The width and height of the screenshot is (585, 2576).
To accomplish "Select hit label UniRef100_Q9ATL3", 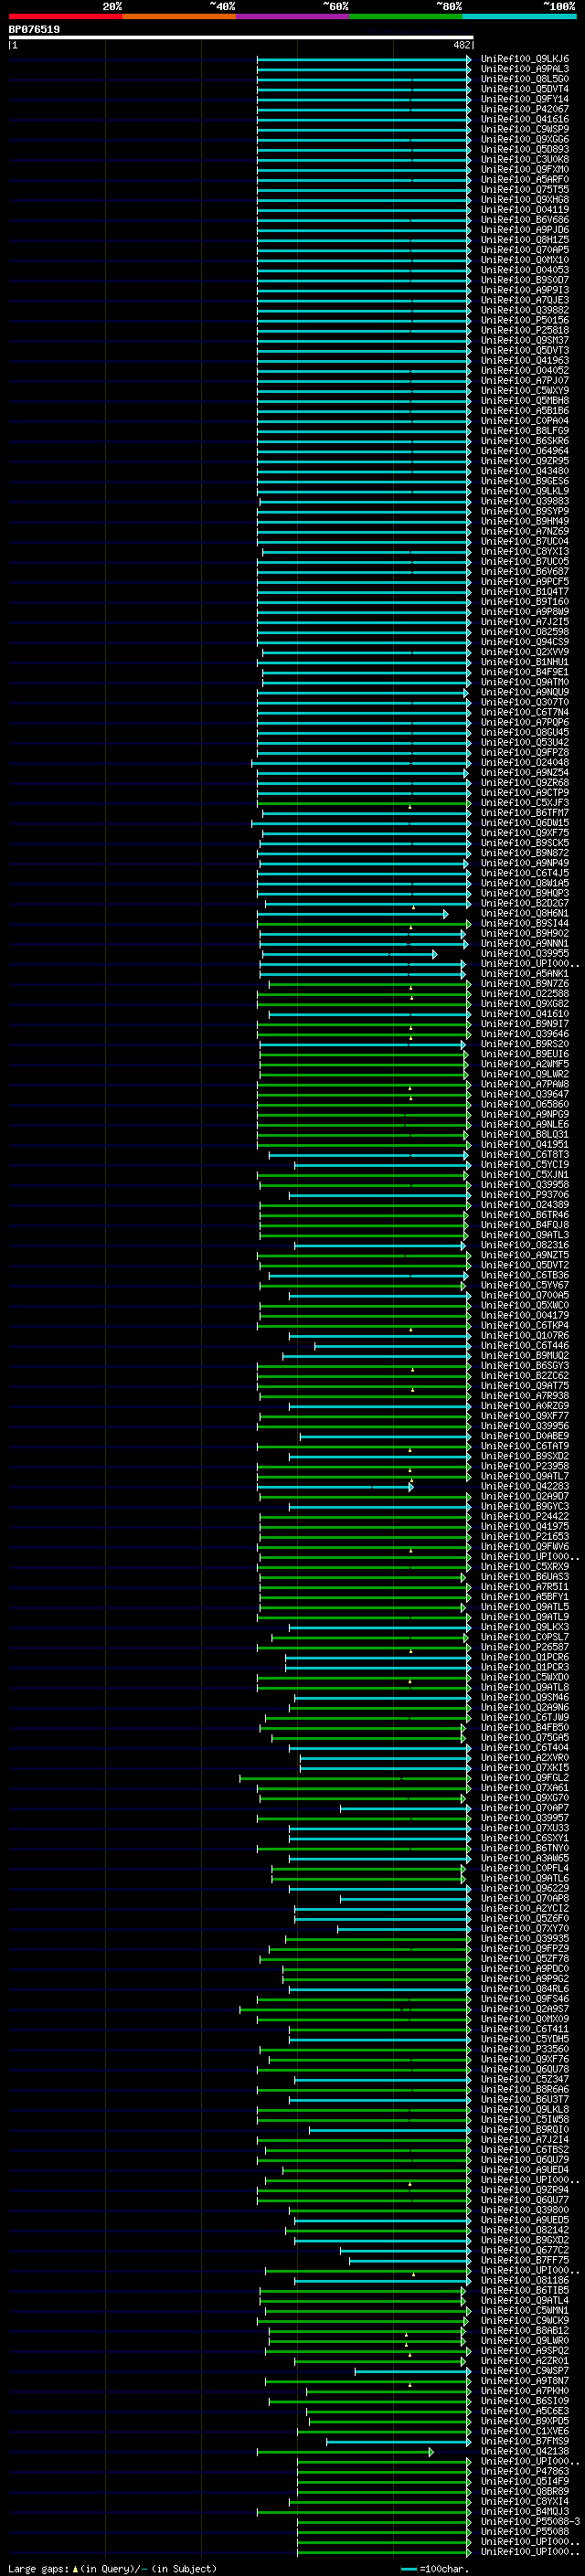I will [x=525, y=1235].
